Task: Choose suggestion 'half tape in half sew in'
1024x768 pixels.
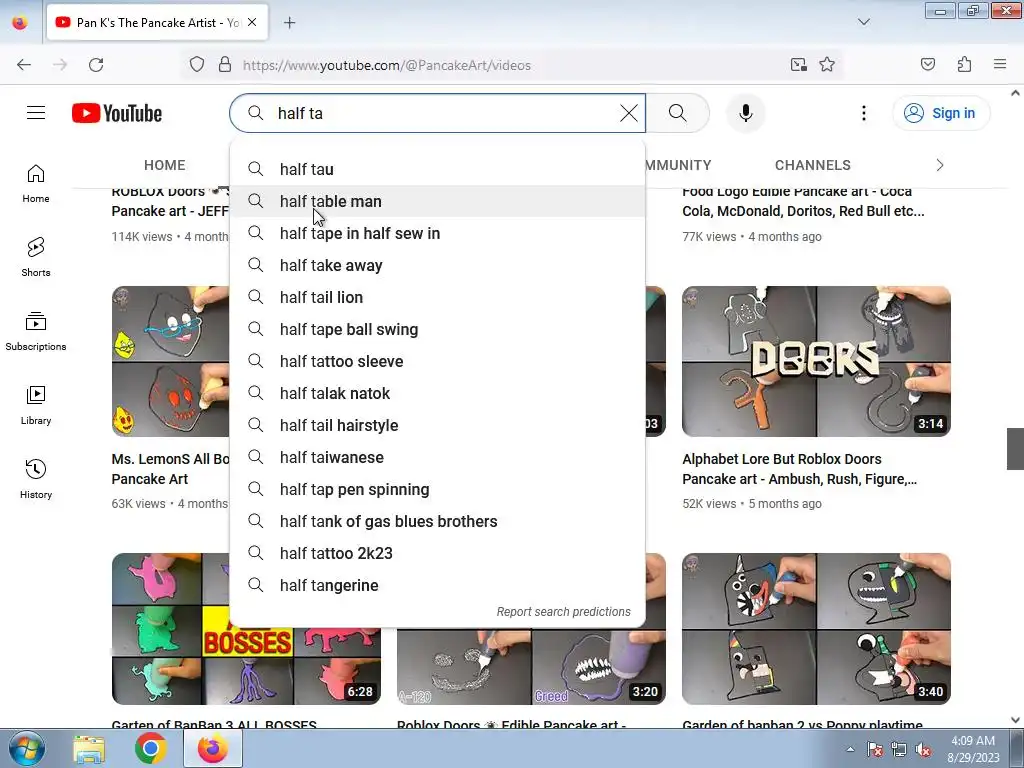Action: coord(438,233)
